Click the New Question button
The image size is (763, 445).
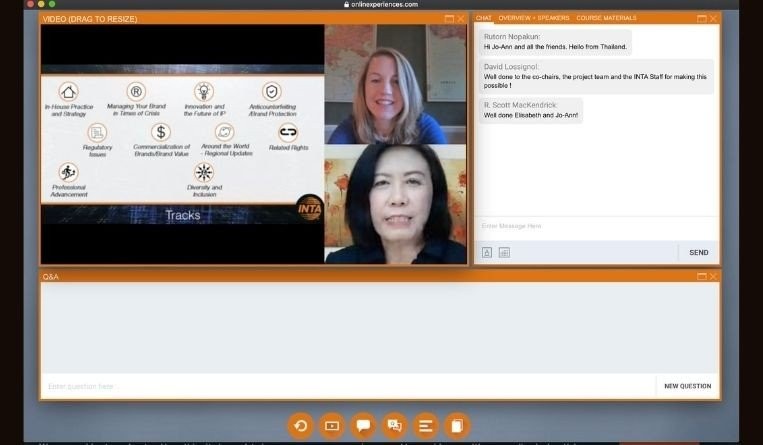click(687, 386)
